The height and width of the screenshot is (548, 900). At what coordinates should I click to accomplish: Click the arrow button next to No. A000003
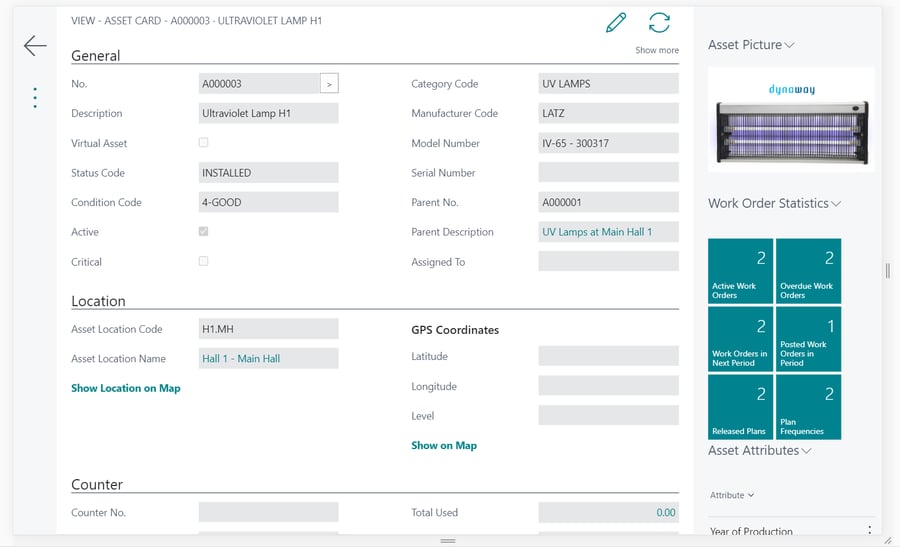click(329, 84)
